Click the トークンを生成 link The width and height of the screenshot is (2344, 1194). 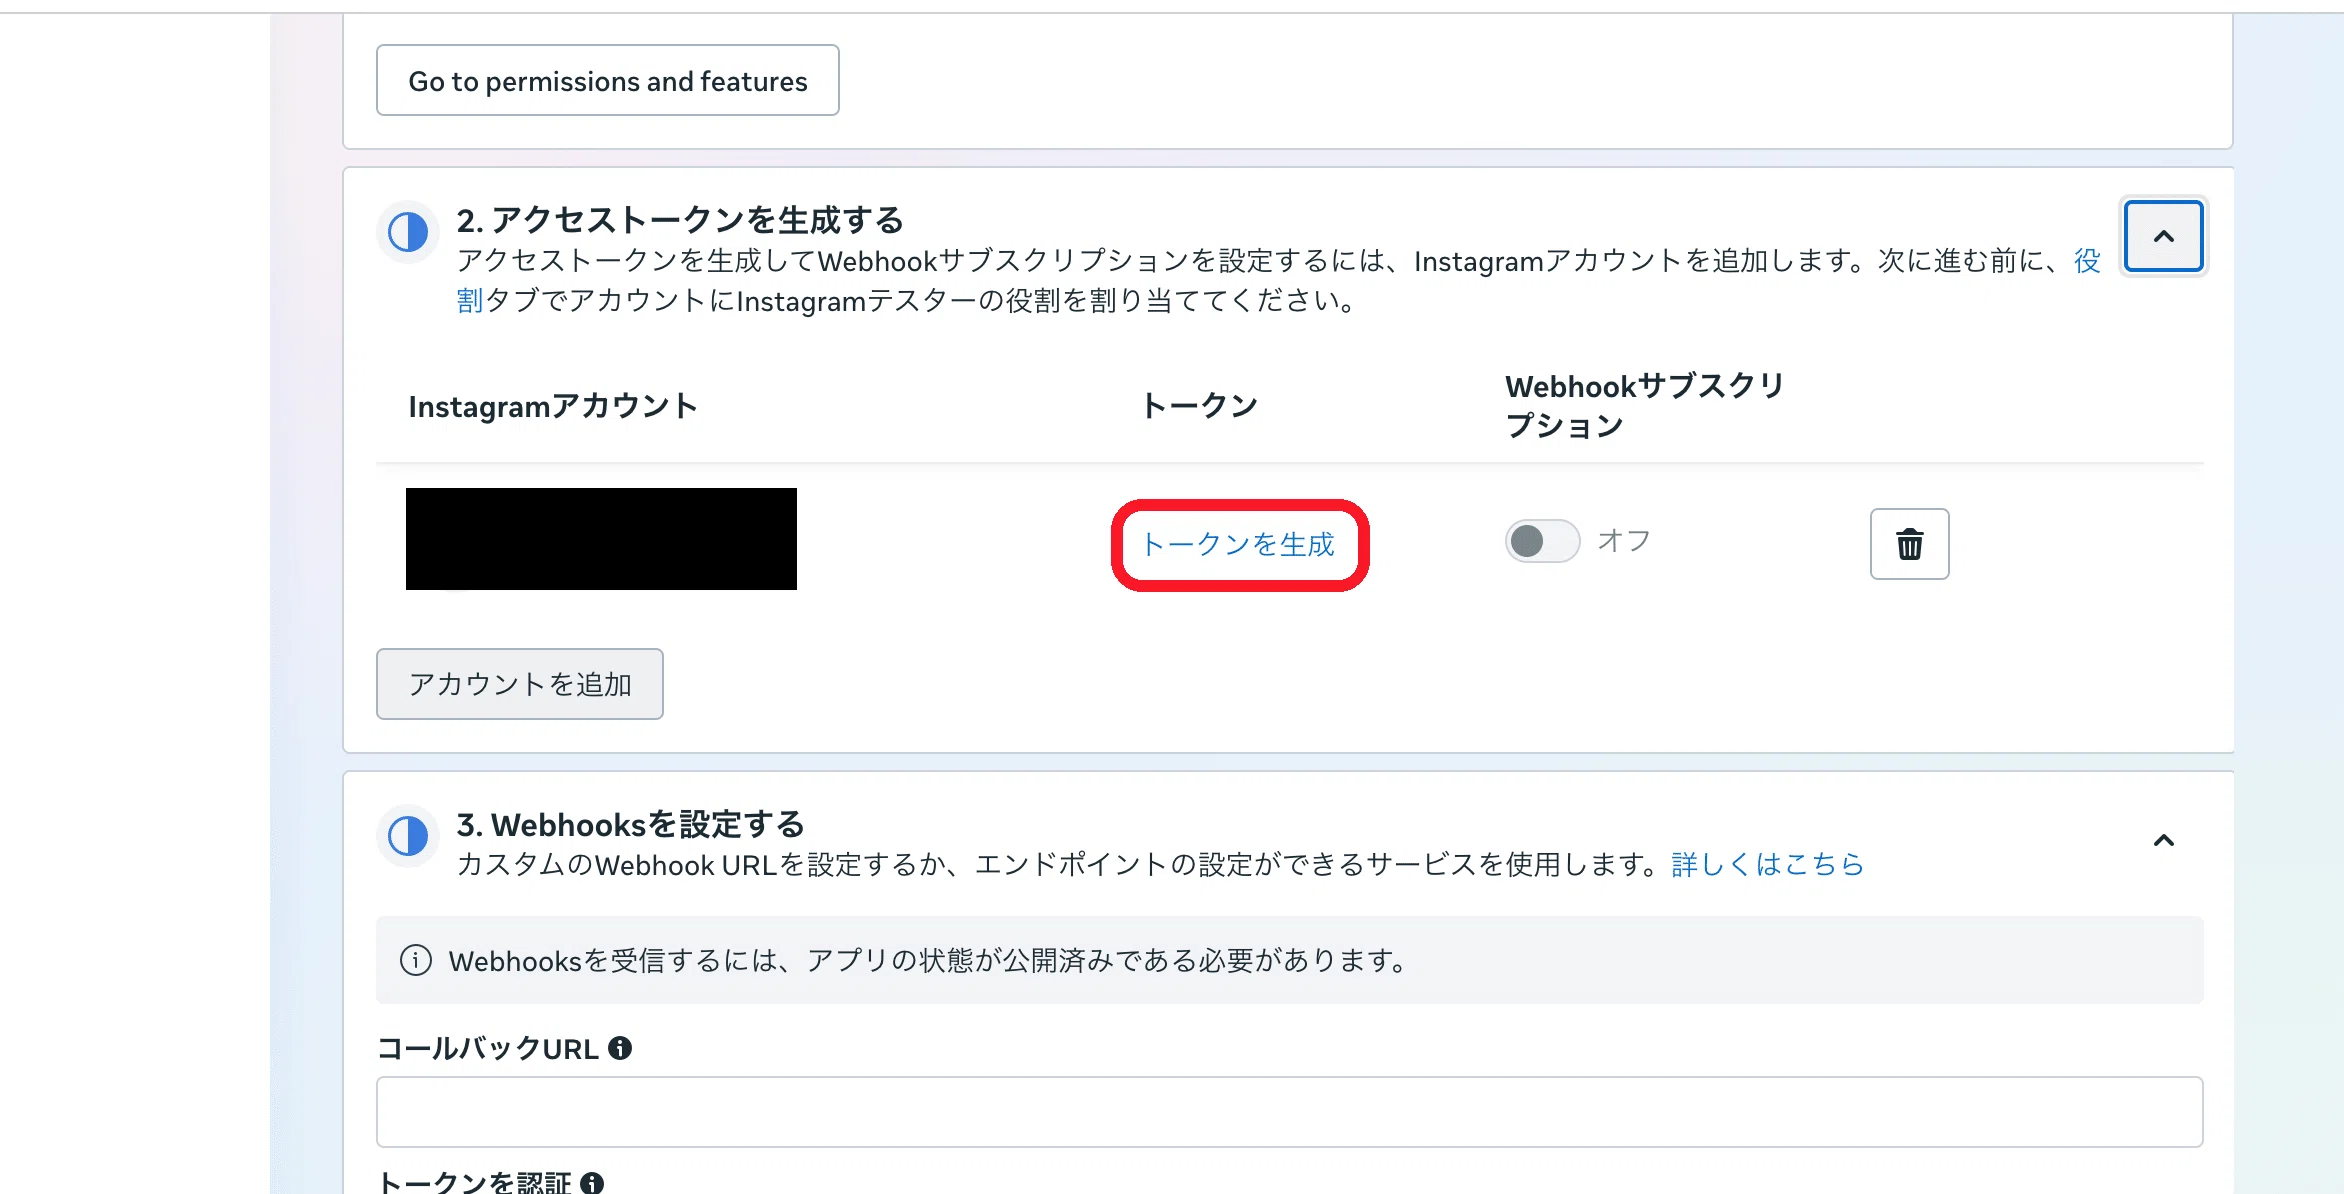[1239, 544]
